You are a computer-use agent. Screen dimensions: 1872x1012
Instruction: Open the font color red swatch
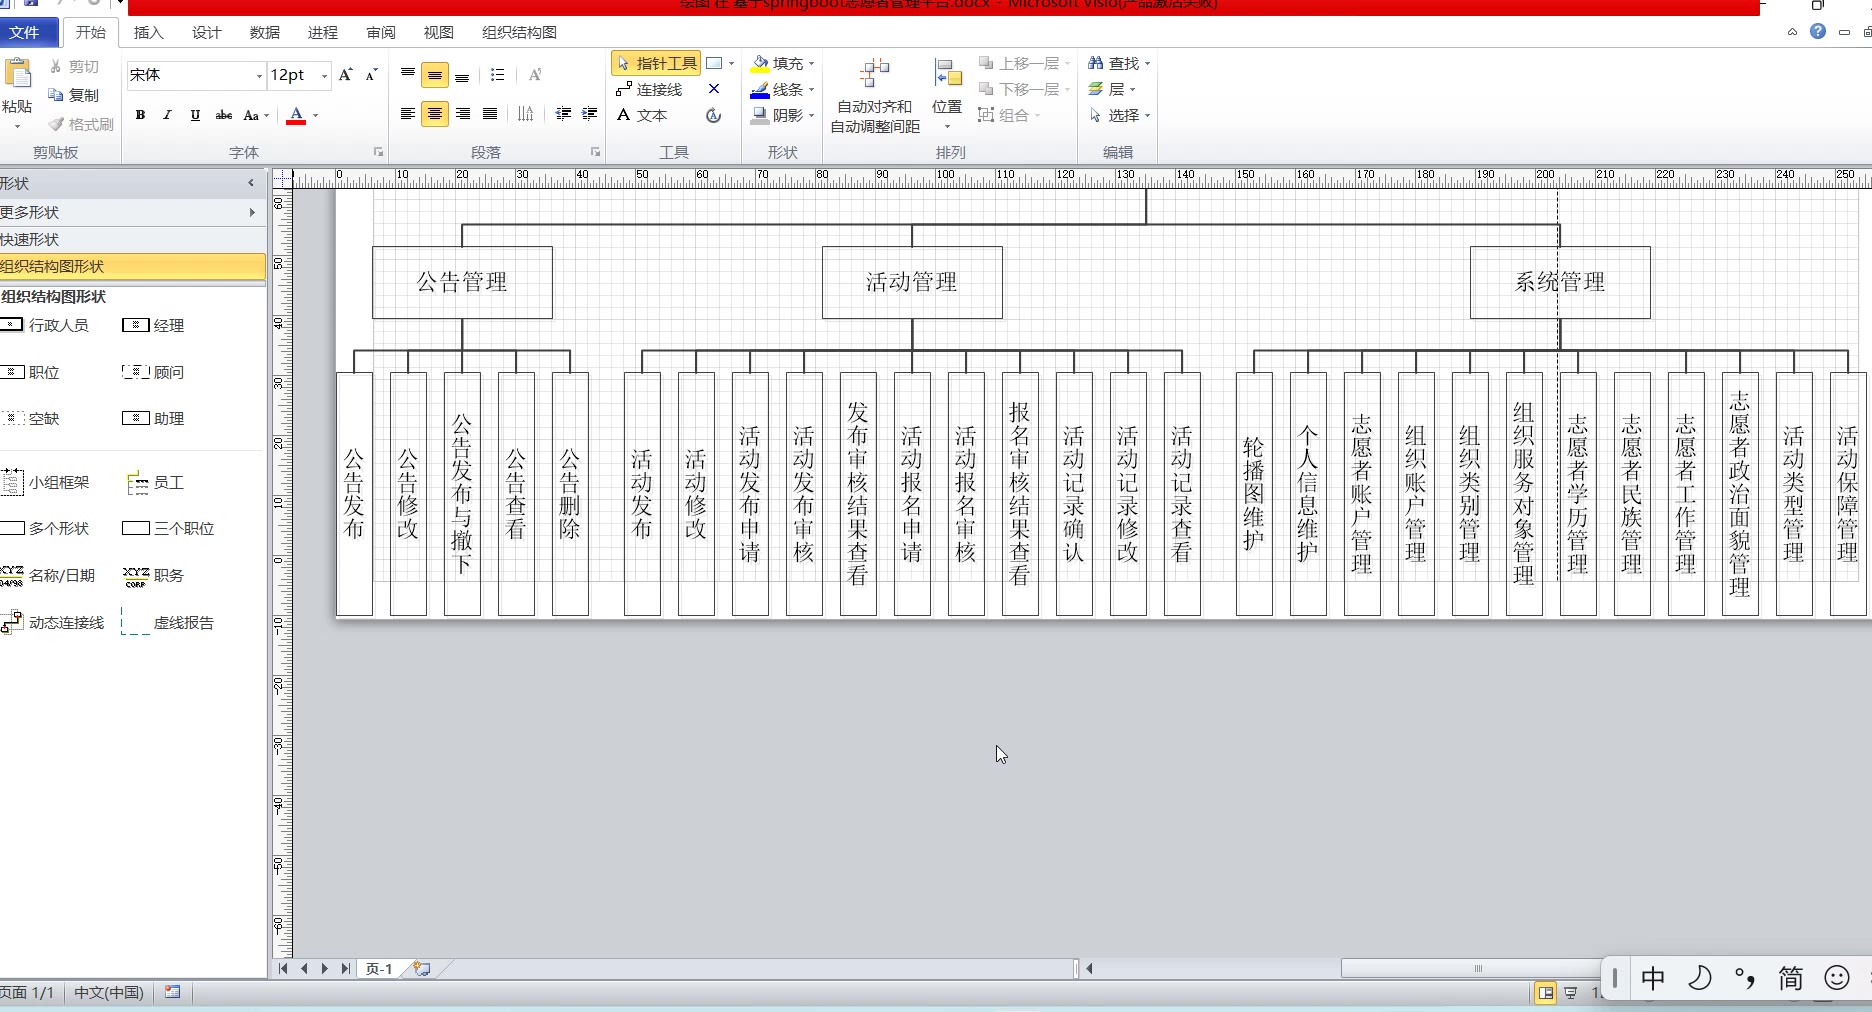coord(296,115)
